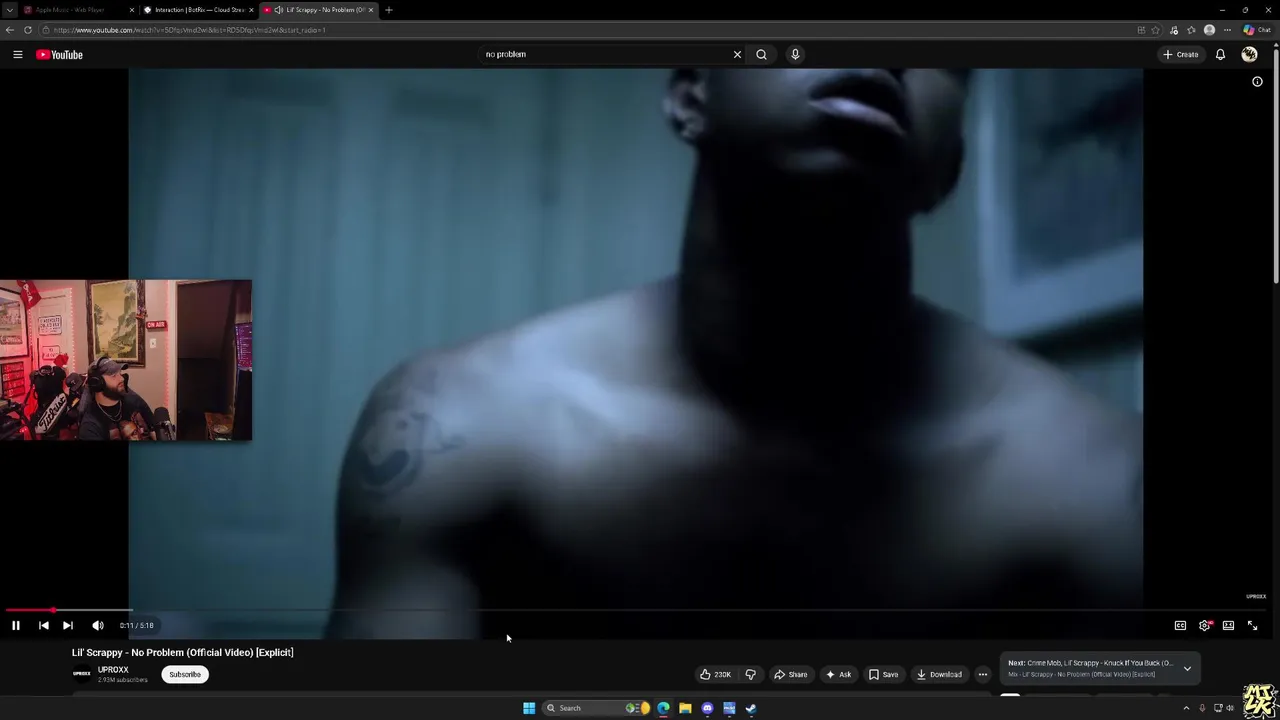
Task: Open the favorites list icon
Action: click(x=1191, y=30)
